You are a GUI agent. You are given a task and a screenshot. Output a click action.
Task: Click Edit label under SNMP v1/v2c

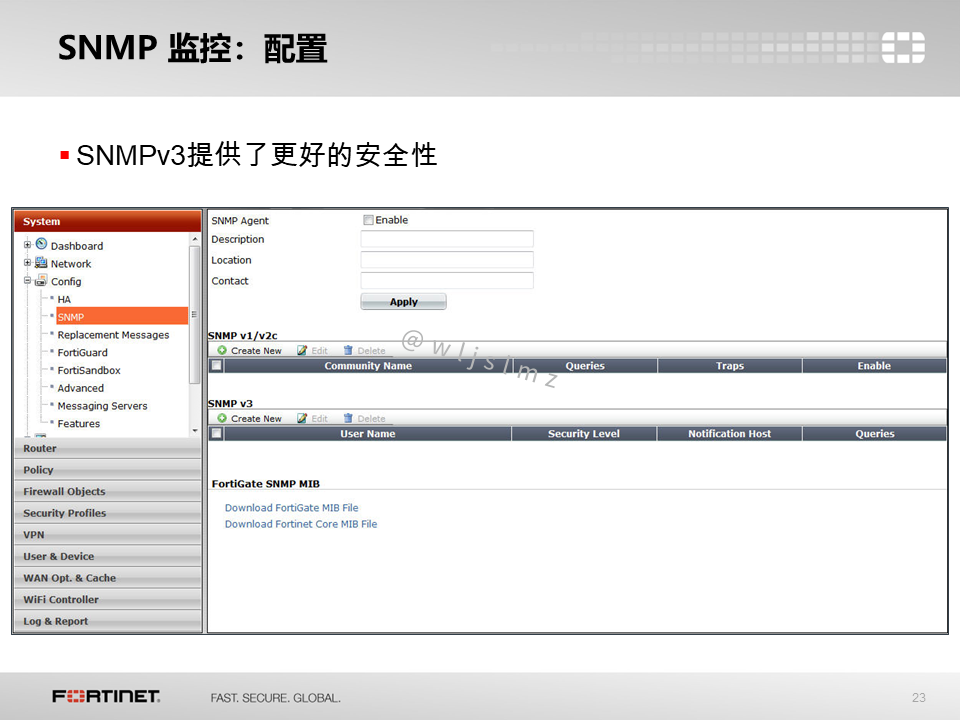click(320, 351)
